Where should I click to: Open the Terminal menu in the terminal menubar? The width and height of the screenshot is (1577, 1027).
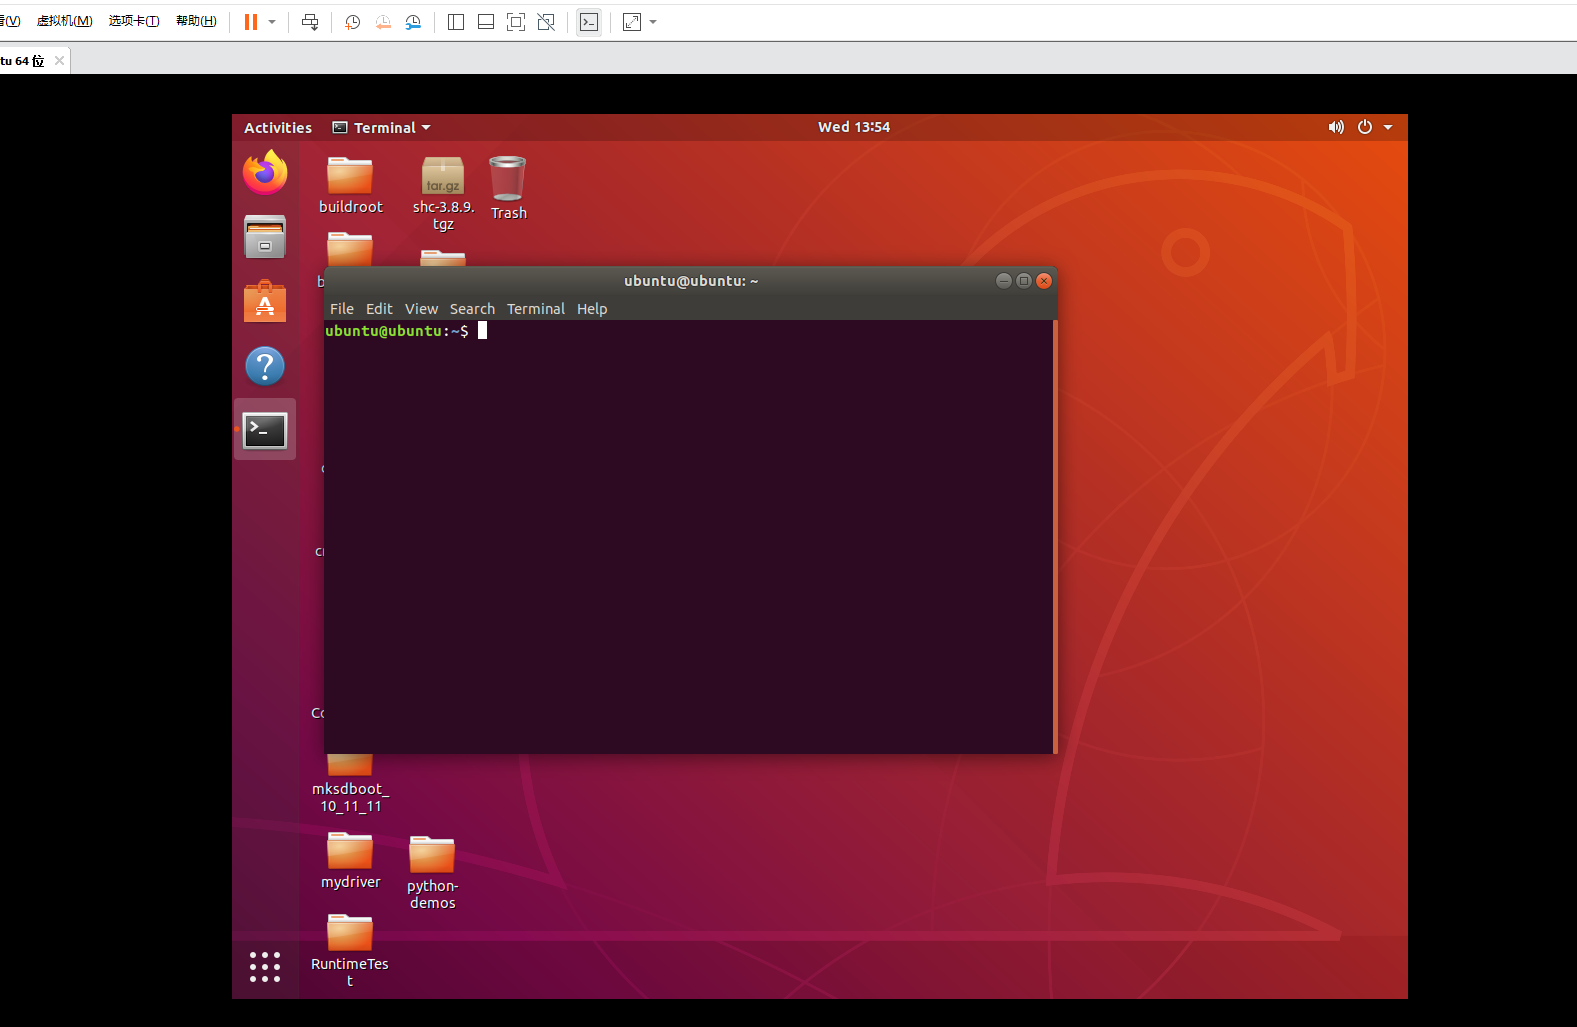(536, 309)
